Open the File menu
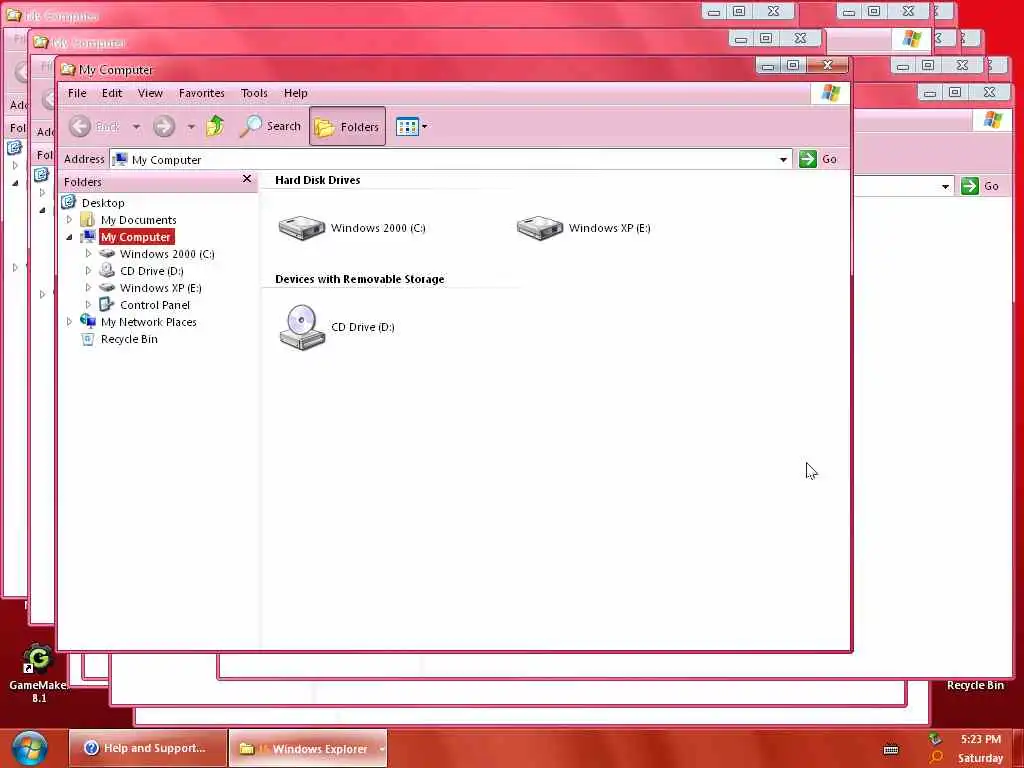The image size is (1024, 768). click(77, 93)
